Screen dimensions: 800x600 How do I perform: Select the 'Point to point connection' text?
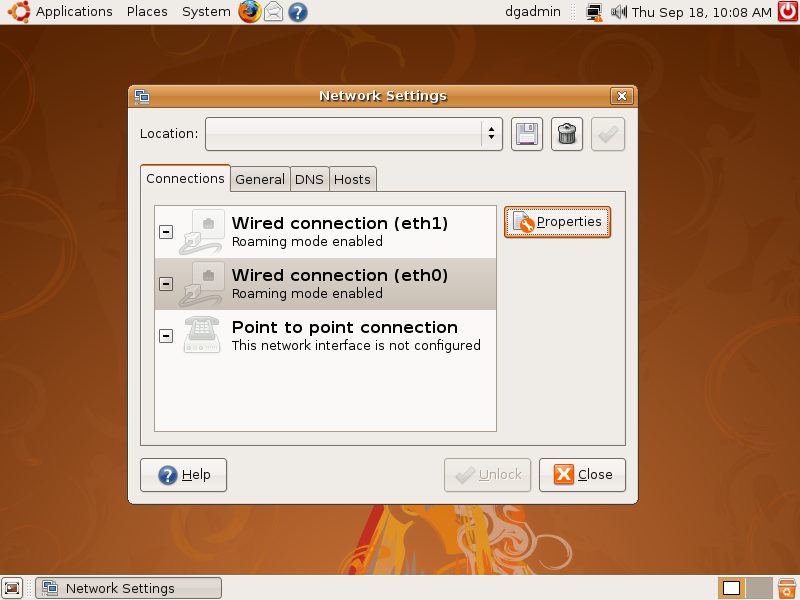coord(344,327)
